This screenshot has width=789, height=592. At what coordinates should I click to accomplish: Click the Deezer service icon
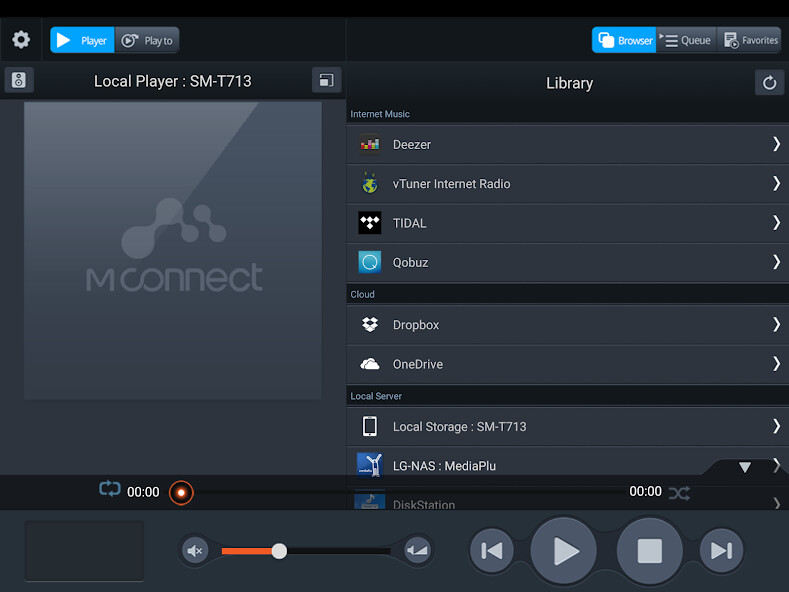(370, 144)
